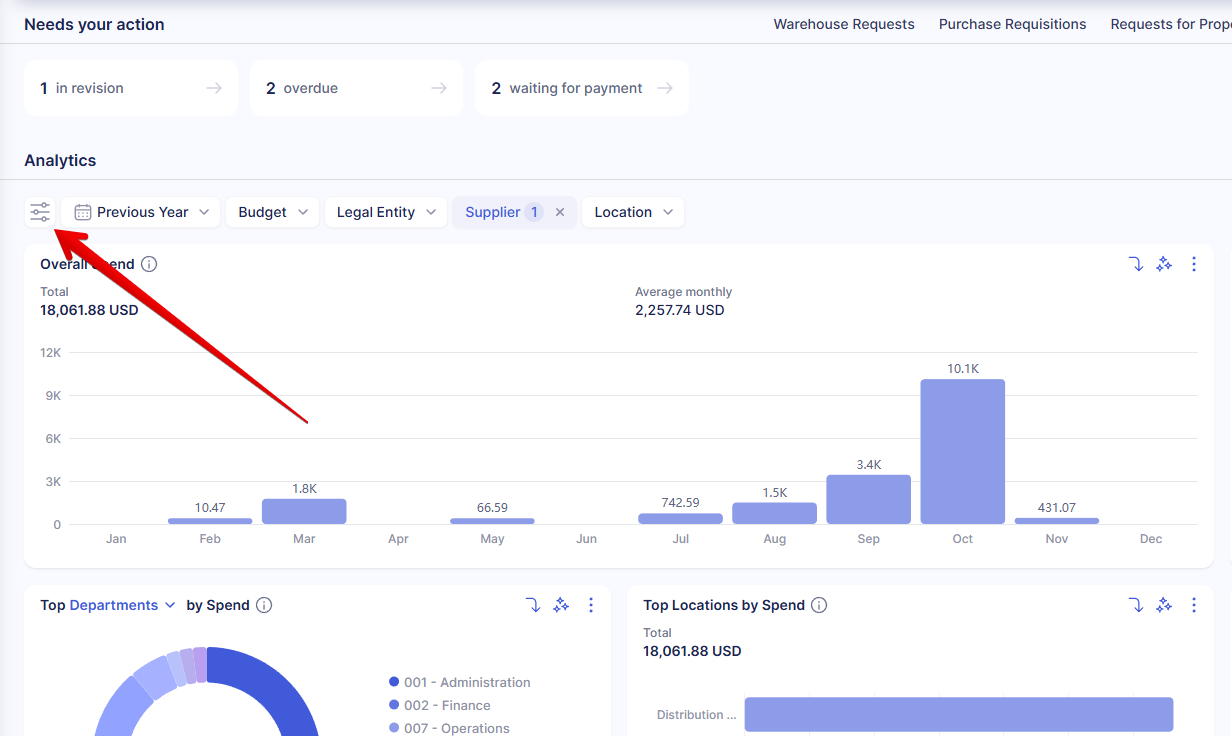
Task: Open the Budget filter dropdown
Action: pos(272,212)
